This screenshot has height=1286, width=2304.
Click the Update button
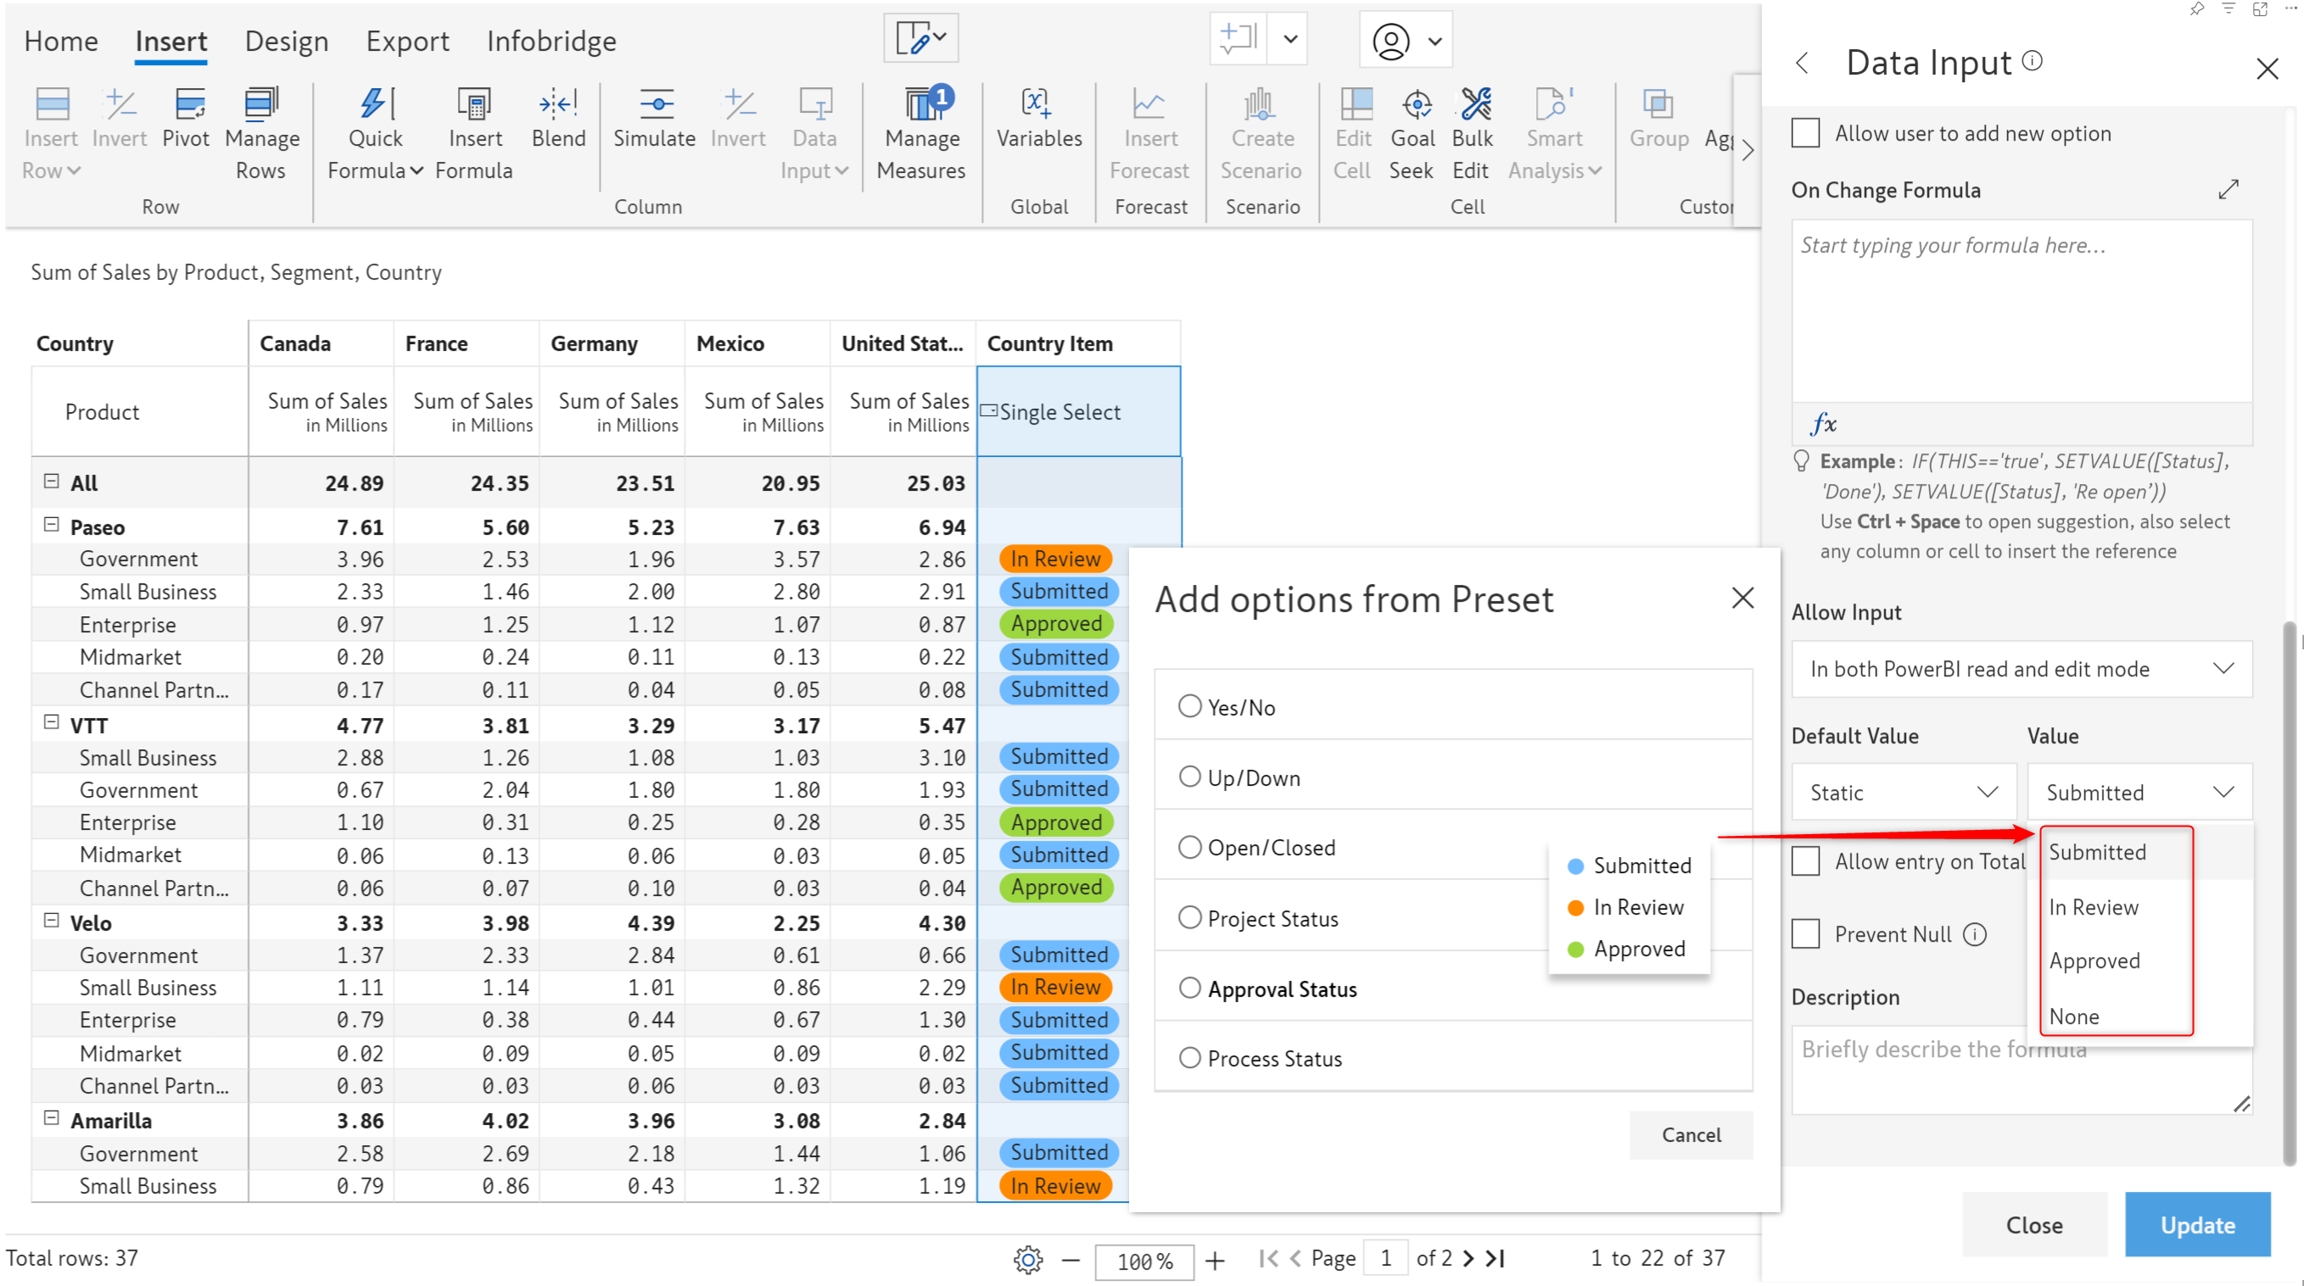pos(2197,1225)
